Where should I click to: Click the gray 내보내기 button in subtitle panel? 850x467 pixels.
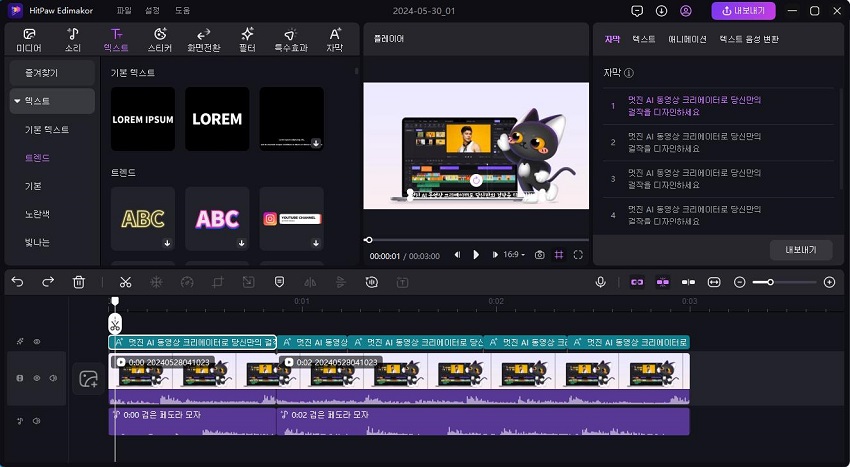[x=801, y=250]
